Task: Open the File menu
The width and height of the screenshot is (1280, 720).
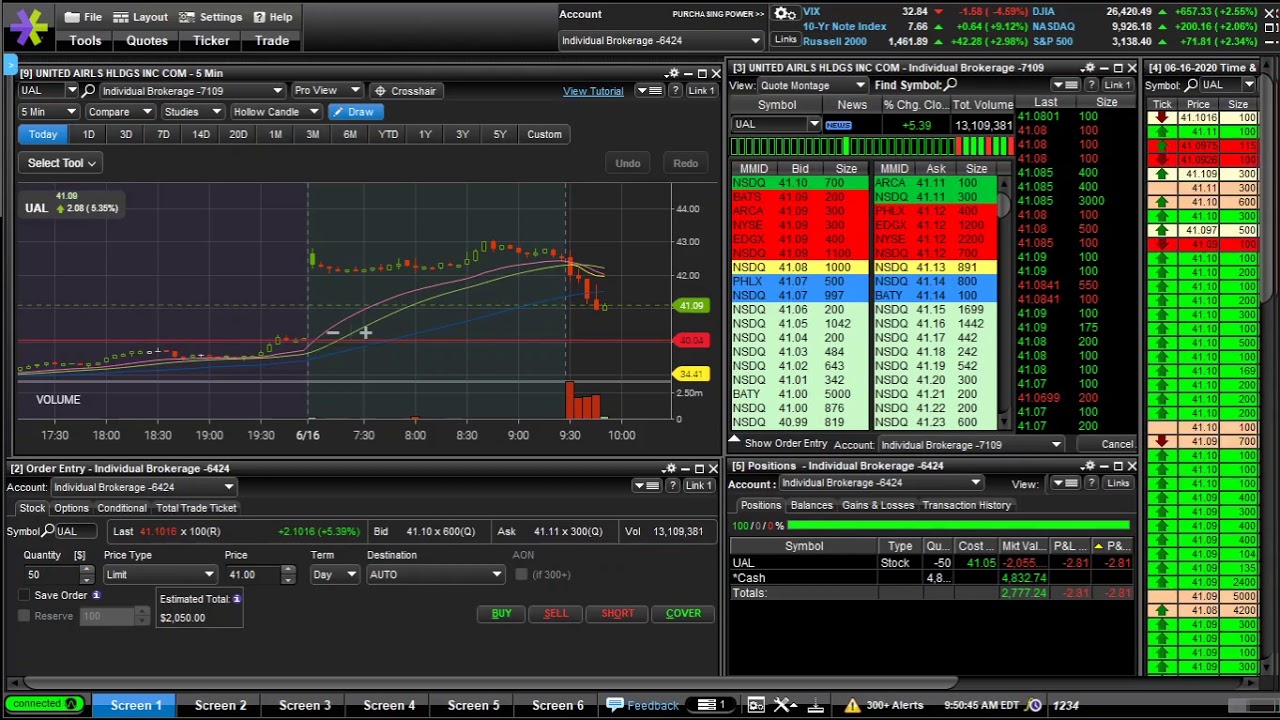Action: point(83,17)
